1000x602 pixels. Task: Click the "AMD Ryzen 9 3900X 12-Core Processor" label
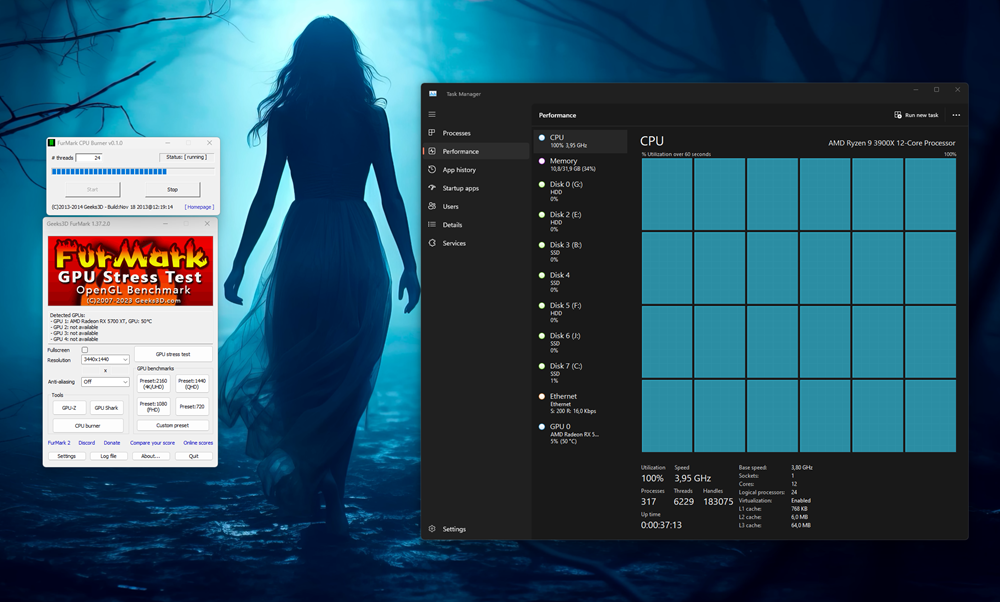(892, 143)
